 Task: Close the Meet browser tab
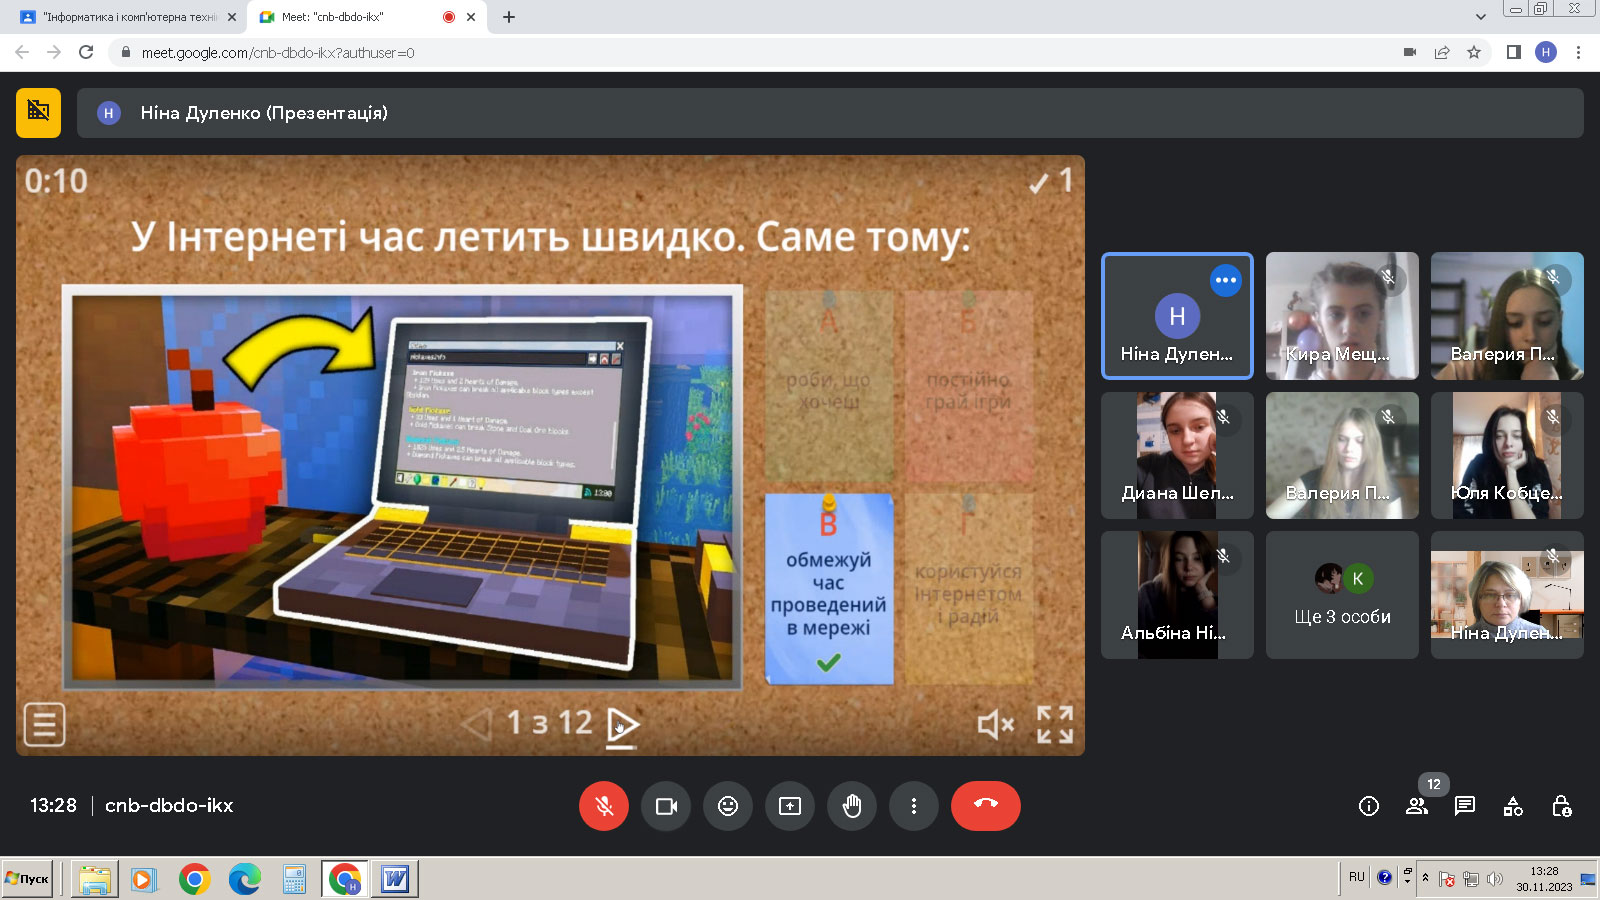pyautogui.click(x=471, y=17)
